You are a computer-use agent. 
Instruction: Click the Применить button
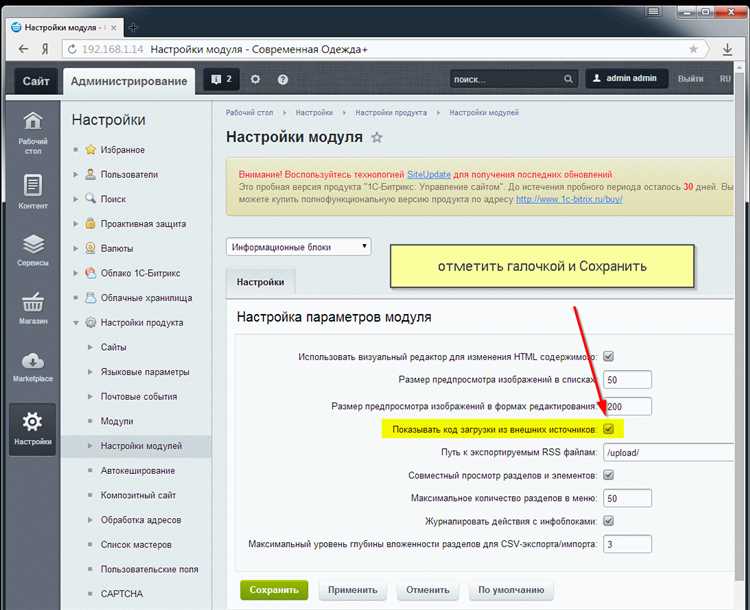point(353,590)
